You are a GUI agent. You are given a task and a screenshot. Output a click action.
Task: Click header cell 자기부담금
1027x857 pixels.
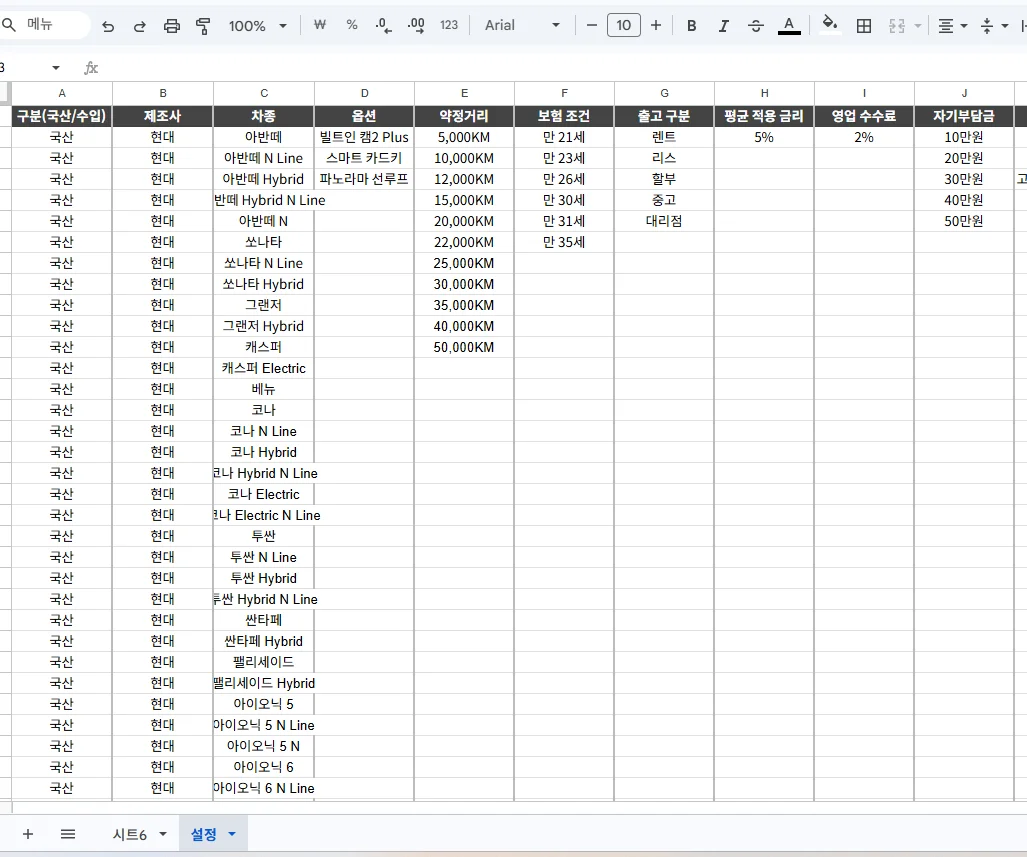coord(964,116)
